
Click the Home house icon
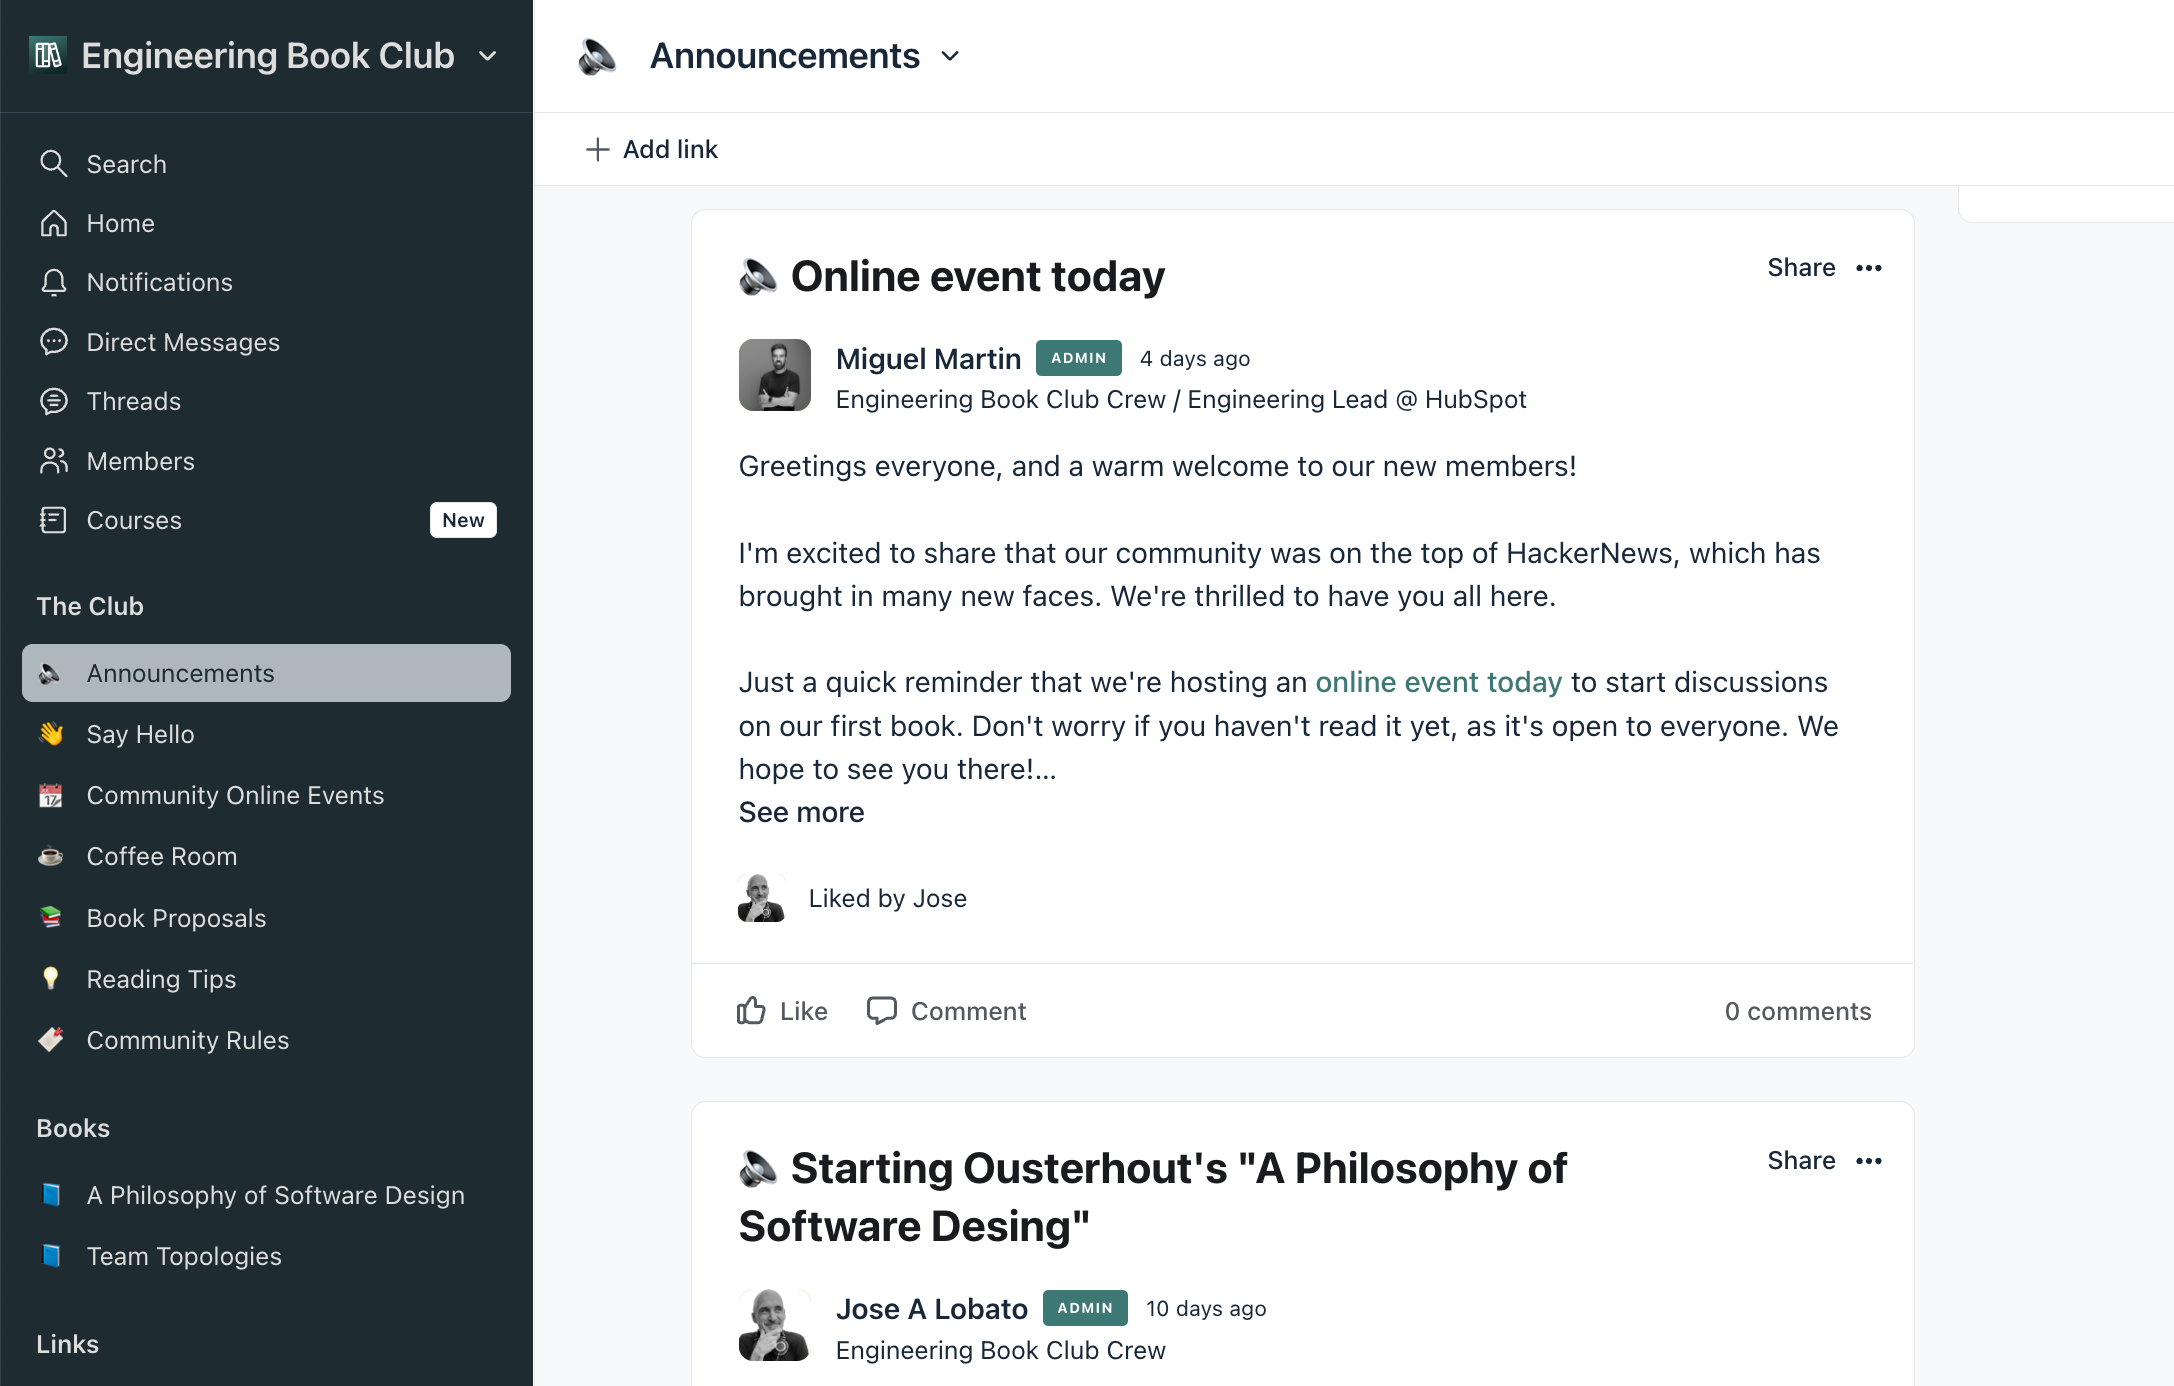pos(53,223)
